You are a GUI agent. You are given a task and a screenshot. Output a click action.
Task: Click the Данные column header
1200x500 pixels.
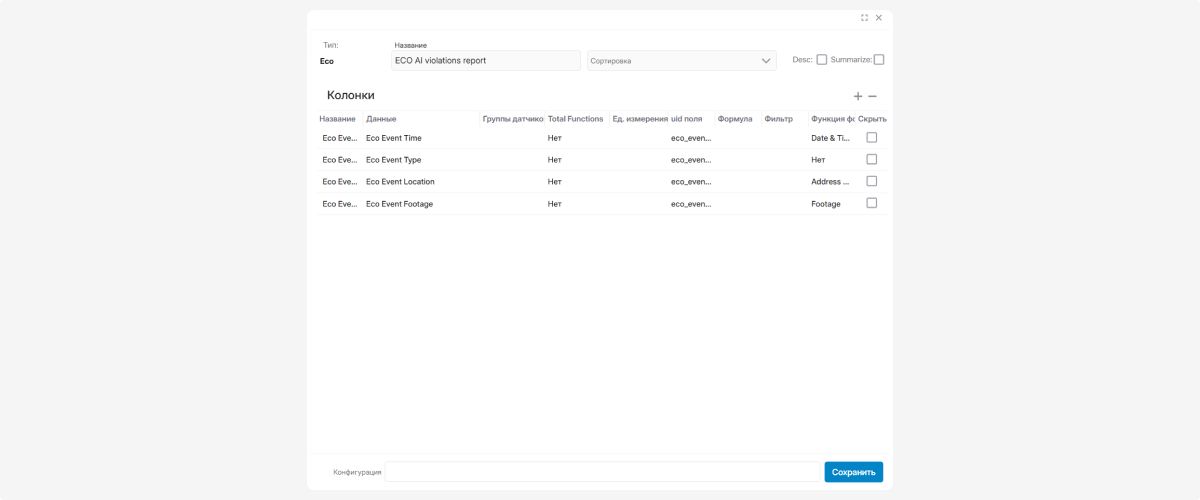(x=382, y=119)
